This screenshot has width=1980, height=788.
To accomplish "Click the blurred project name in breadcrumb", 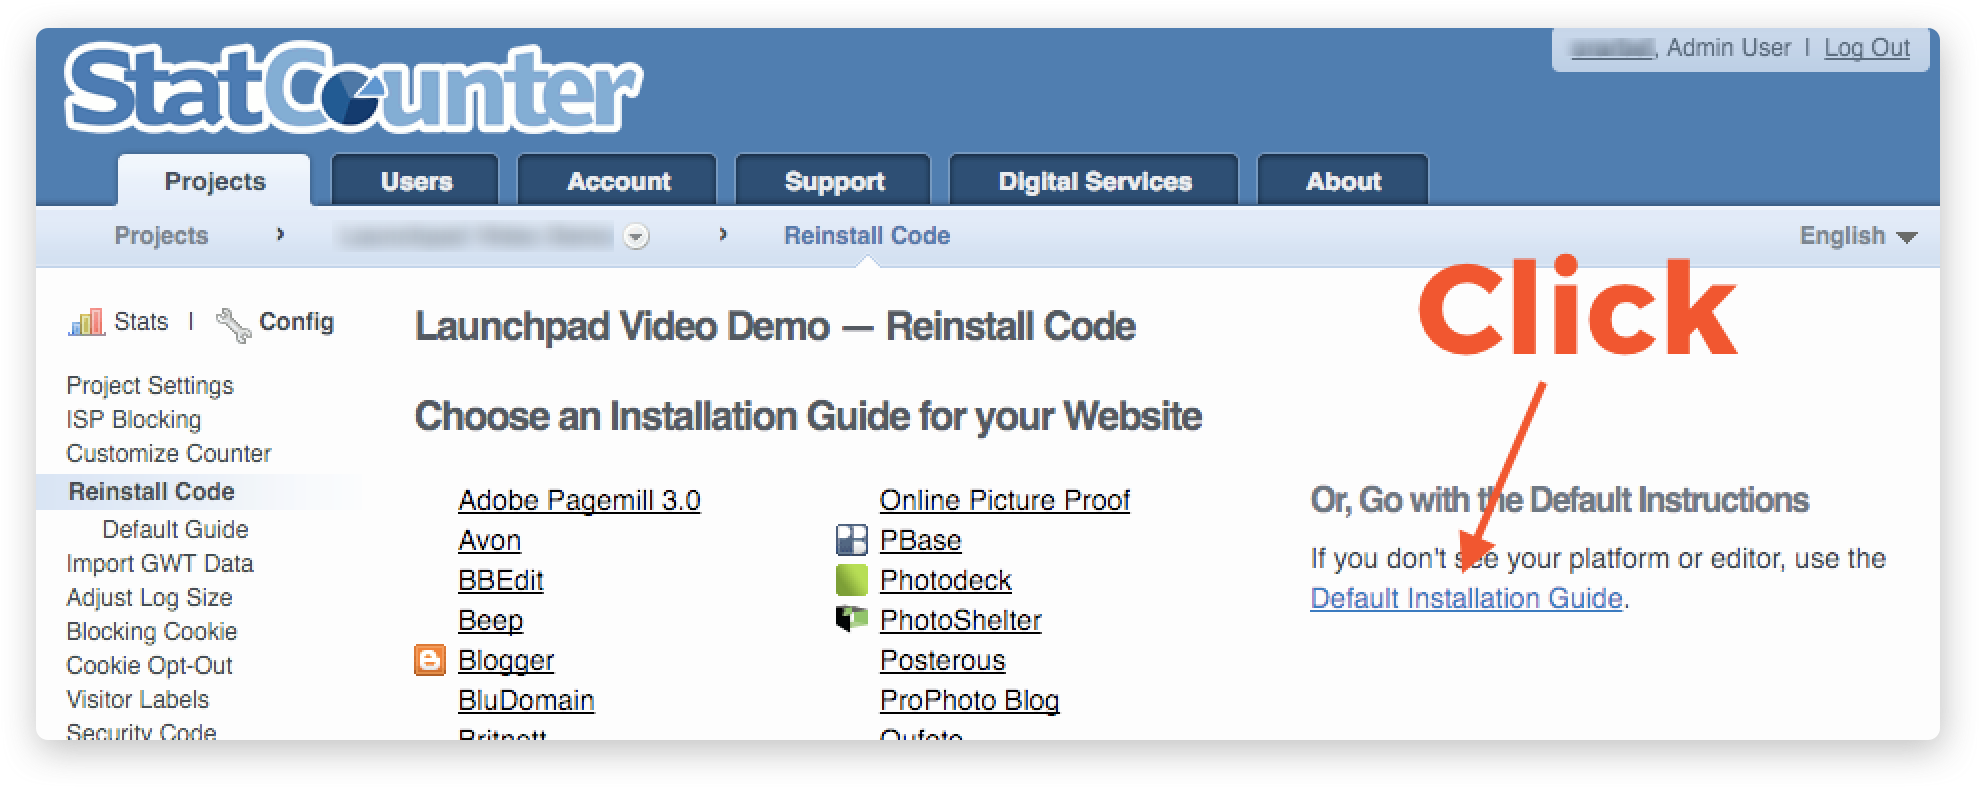I will [476, 236].
